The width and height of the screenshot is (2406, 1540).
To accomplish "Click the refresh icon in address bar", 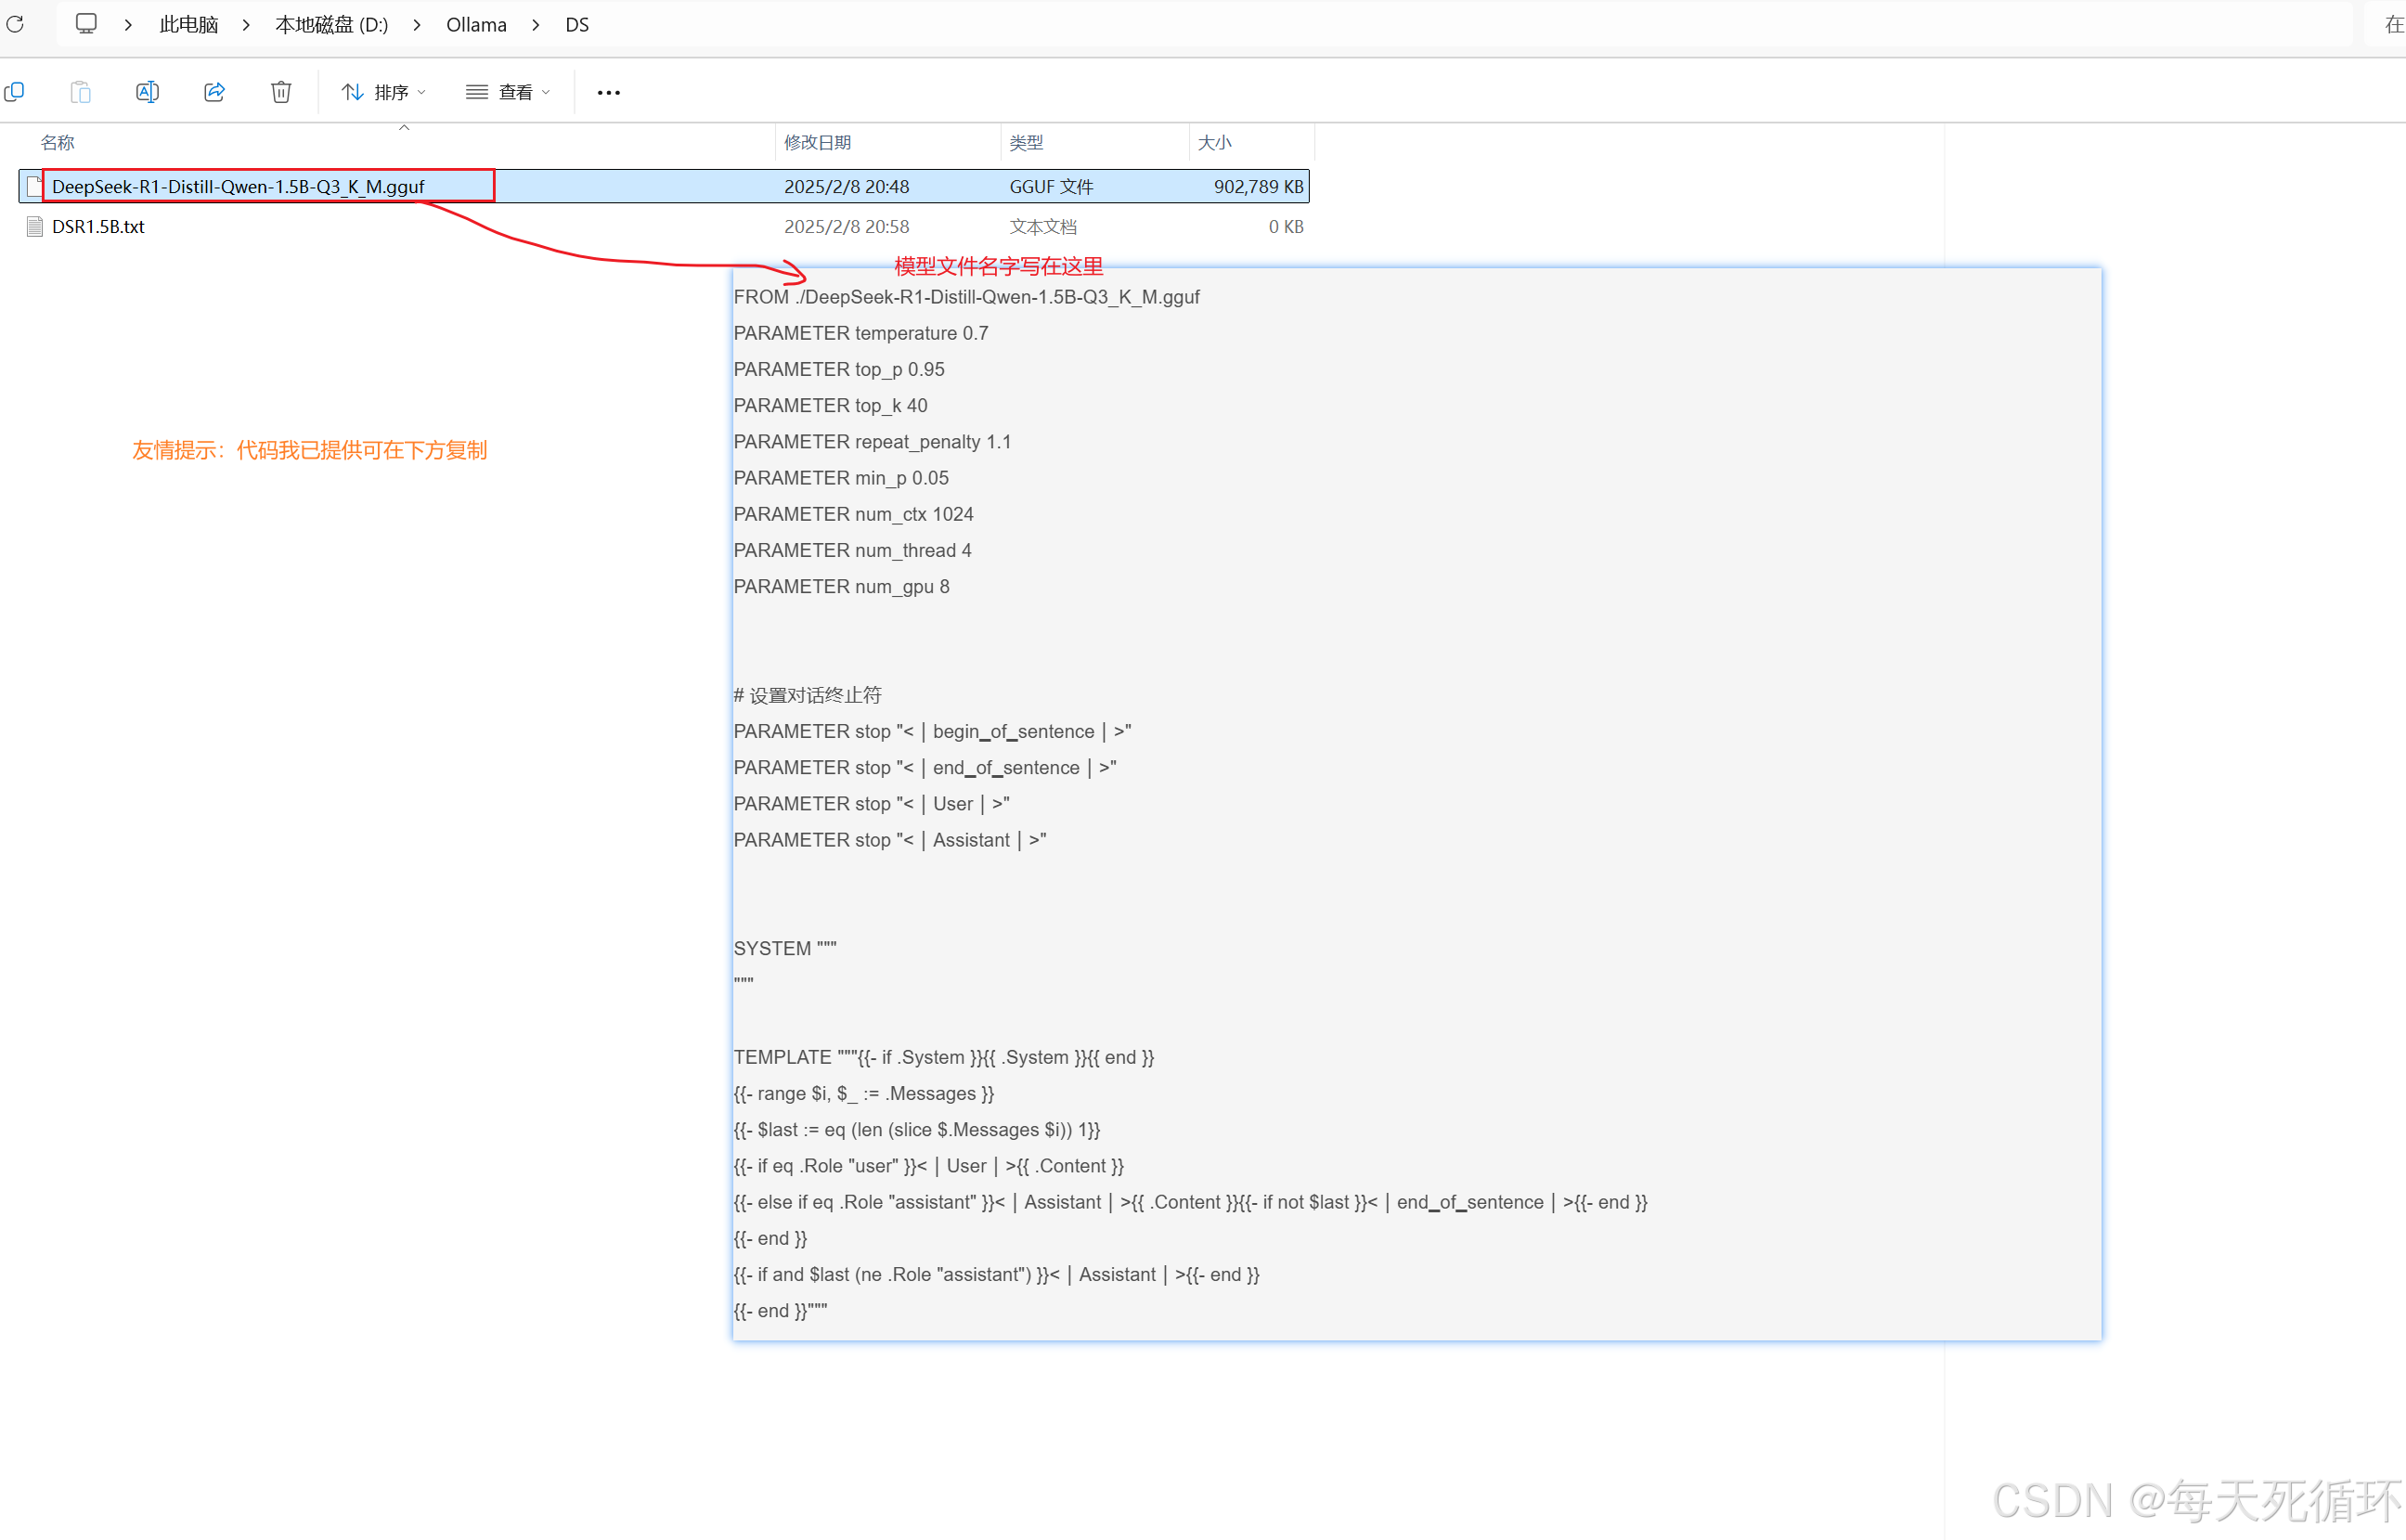I will (15, 24).
